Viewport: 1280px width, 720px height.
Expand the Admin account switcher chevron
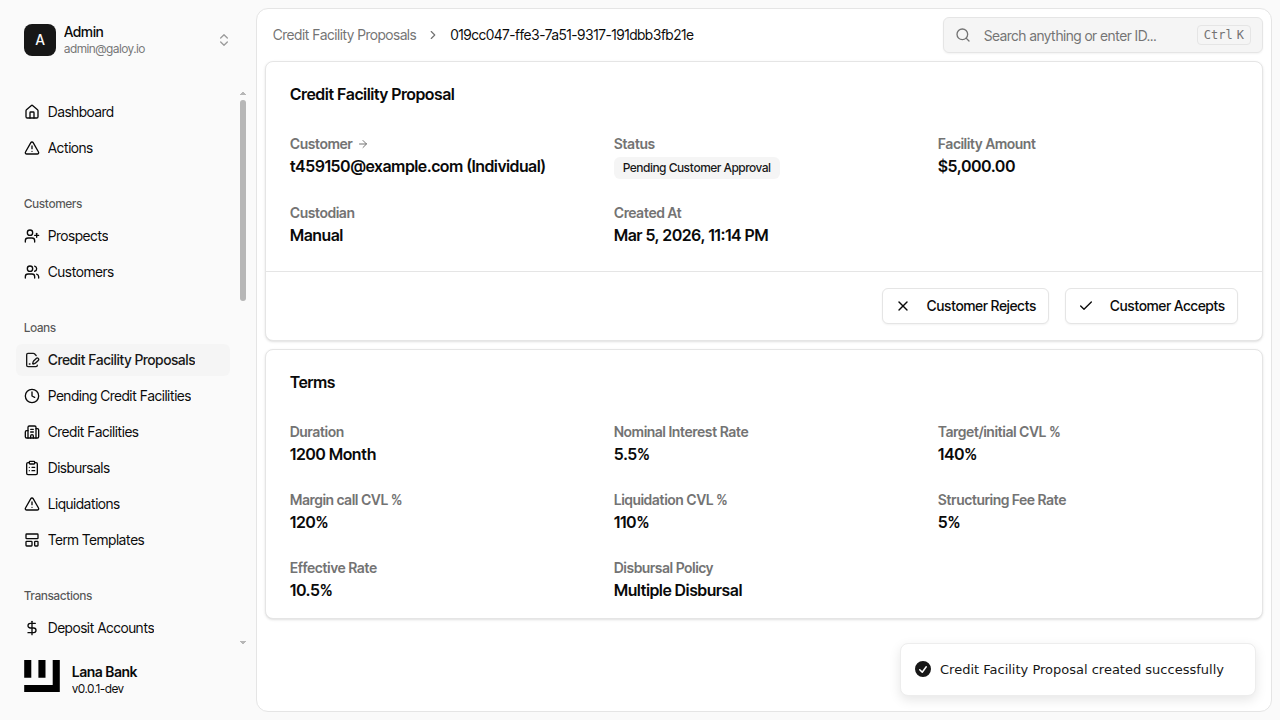224,40
